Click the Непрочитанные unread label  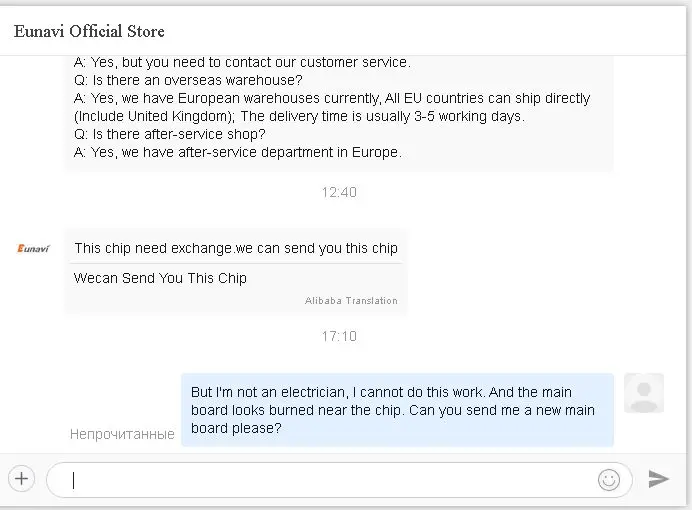tap(122, 434)
